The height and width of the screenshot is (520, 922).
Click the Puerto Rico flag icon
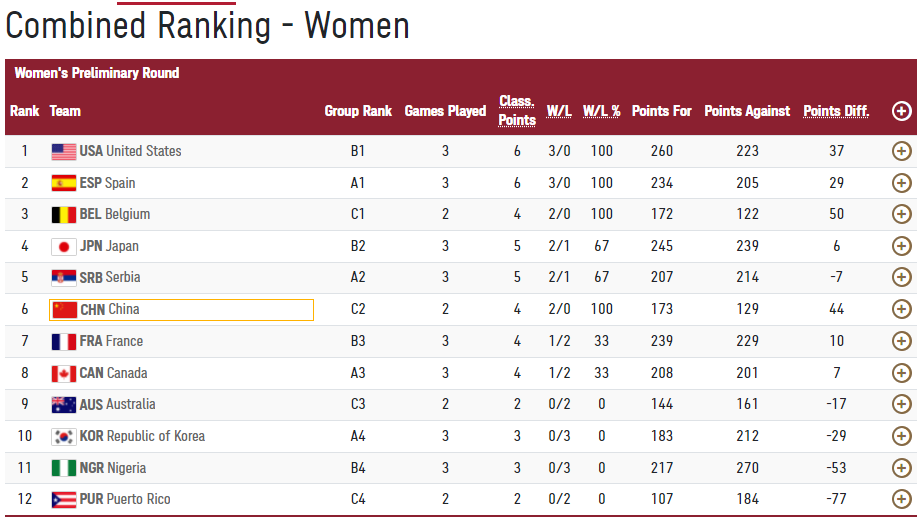tap(64, 500)
